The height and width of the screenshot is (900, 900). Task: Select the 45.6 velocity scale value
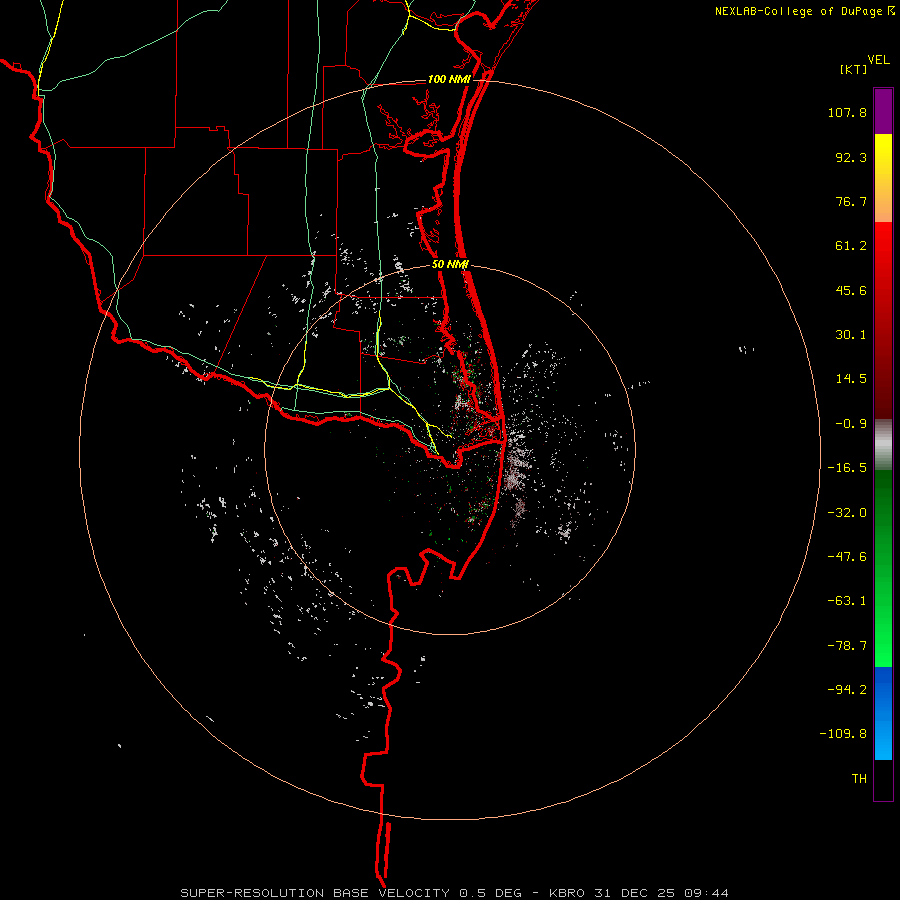pyautogui.click(x=851, y=290)
